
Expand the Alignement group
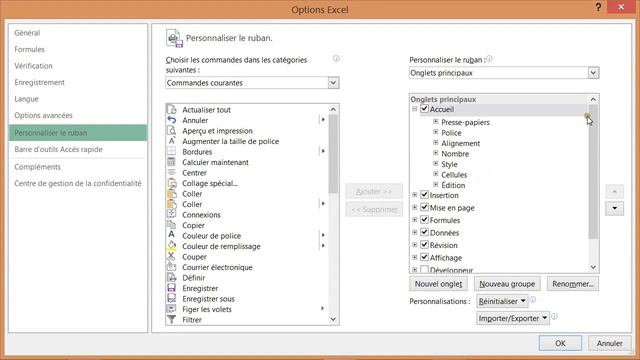pyautogui.click(x=436, y=142)
